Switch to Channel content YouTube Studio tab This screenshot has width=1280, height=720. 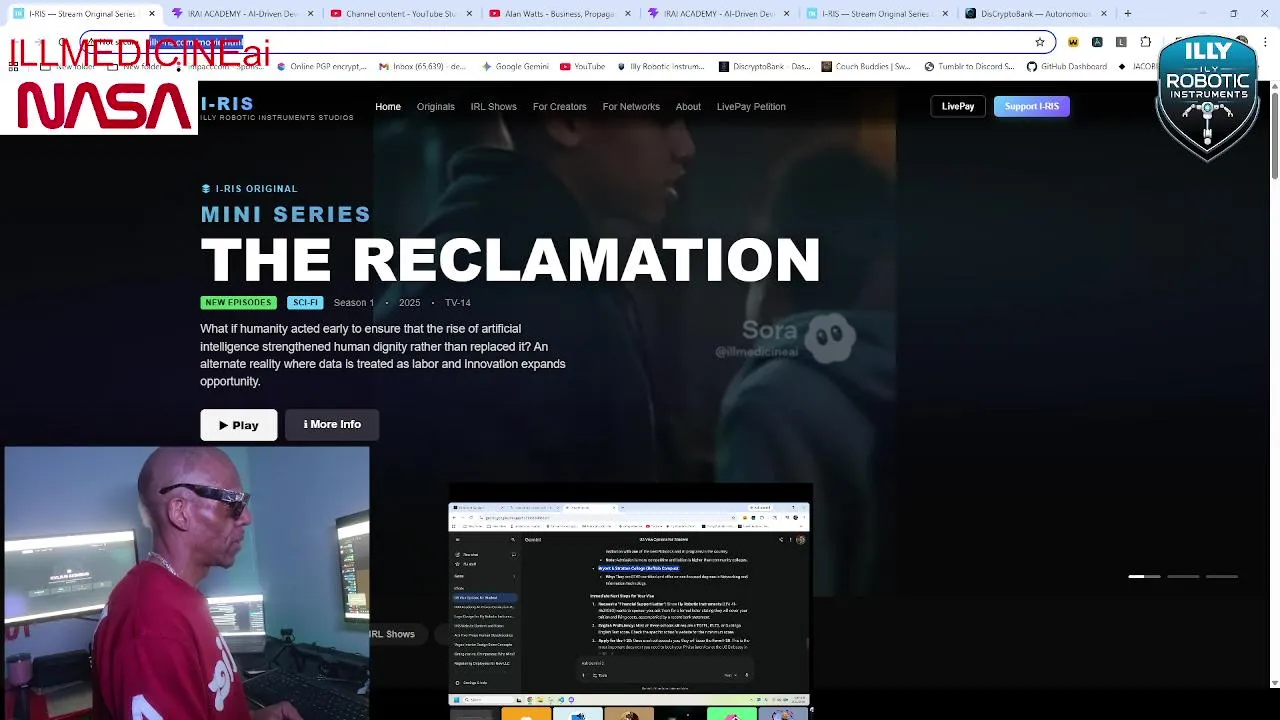tap(401, 14)
